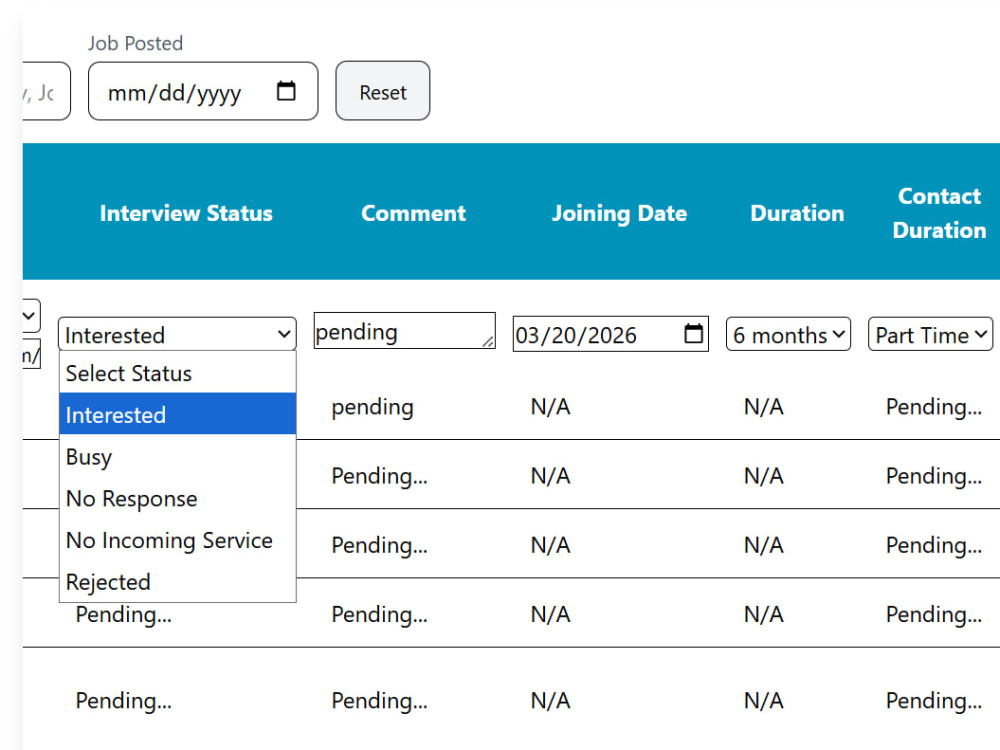The height and width of the screenshot is (750, 1000).
Task: Expand the 'Part Time' contact duration dropdown
Action: point(930,334)
